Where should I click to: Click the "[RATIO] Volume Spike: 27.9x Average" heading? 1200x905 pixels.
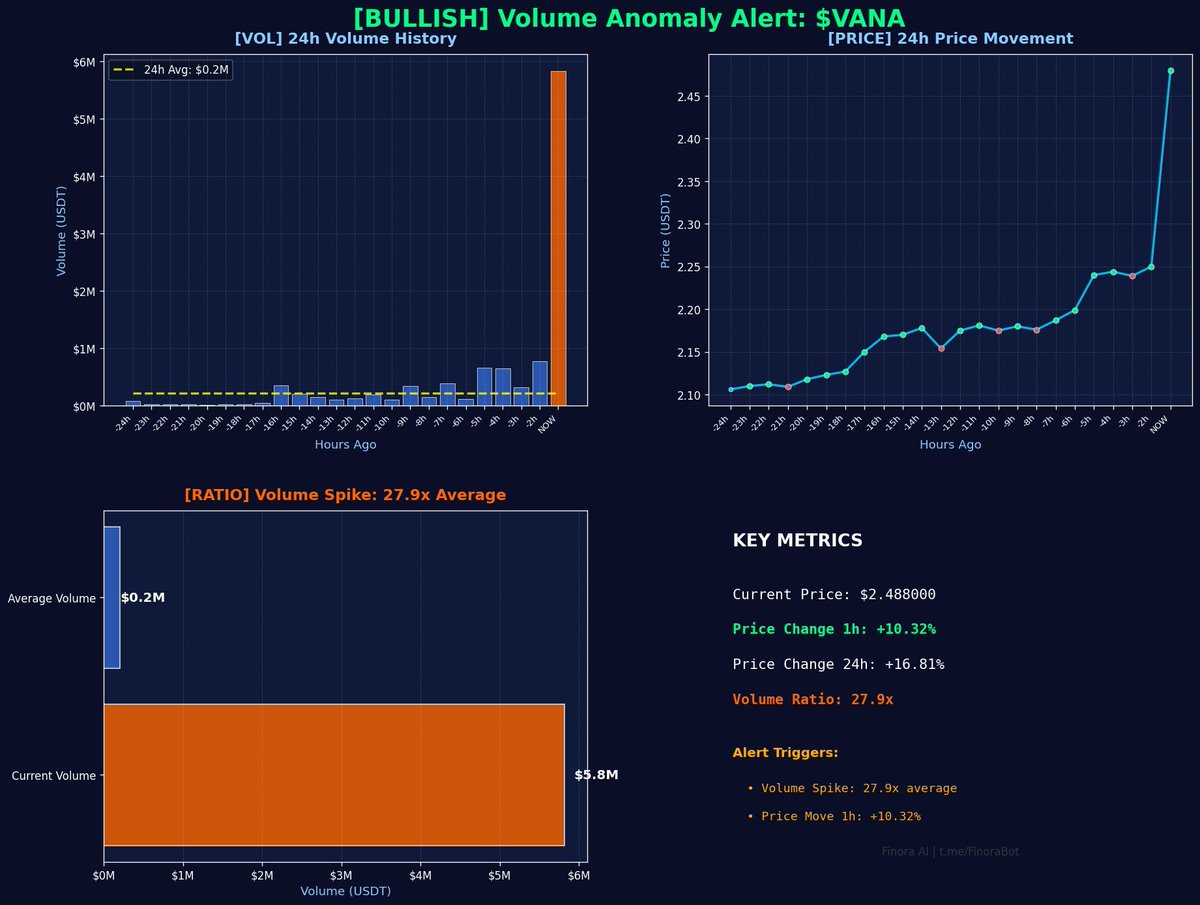(x=345, y=494)
